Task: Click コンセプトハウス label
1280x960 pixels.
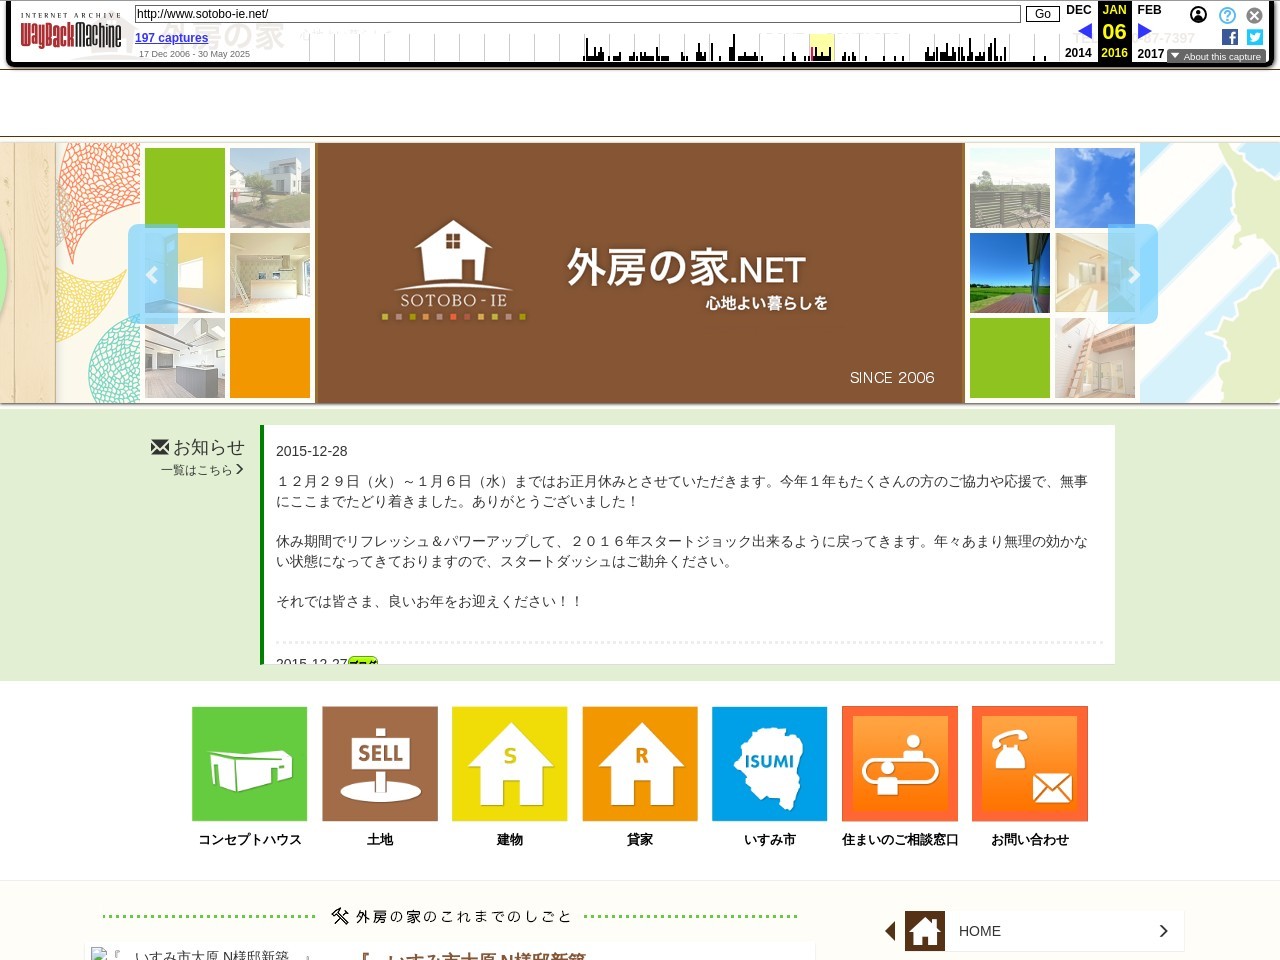Action: coord(250,840)
